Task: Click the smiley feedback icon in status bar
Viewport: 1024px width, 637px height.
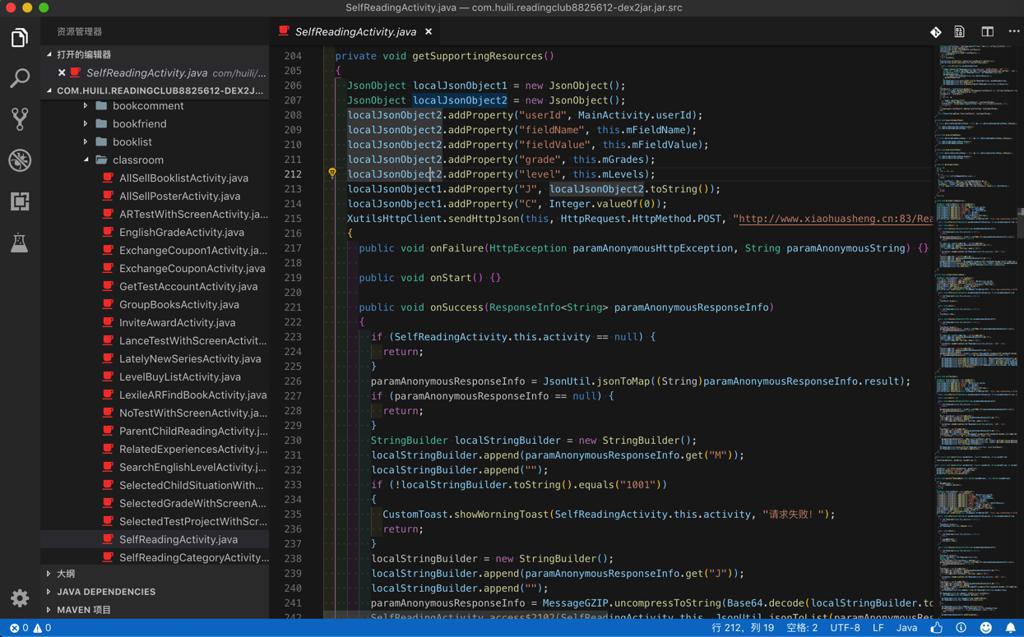Action: 986,627
